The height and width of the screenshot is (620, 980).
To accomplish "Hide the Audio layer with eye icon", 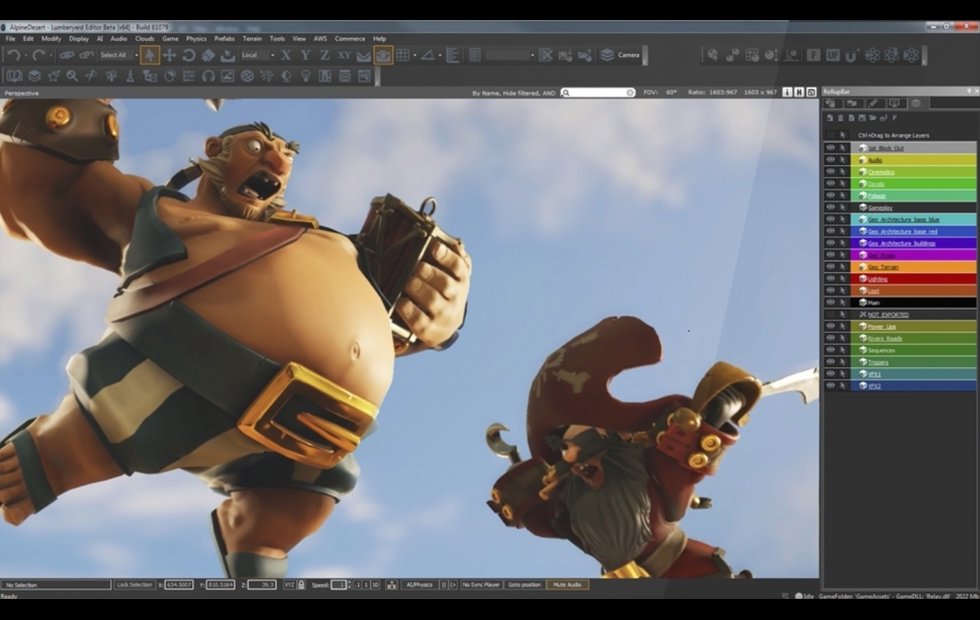I will coord(830,160).
